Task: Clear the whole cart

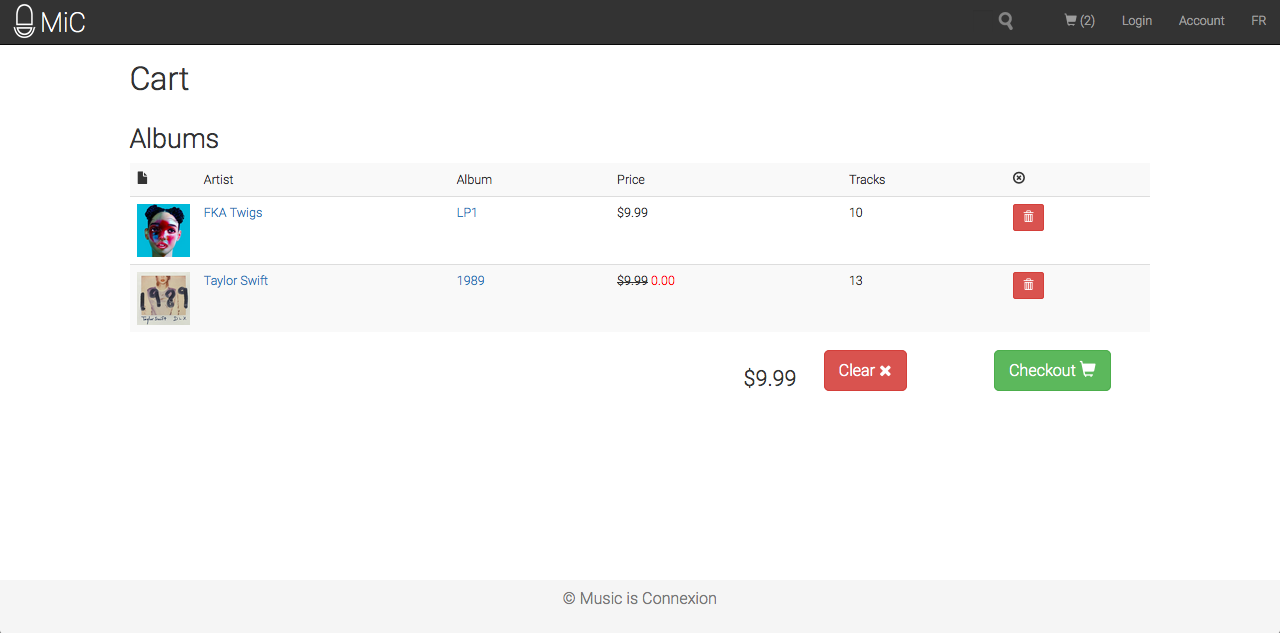Action: 865,370
